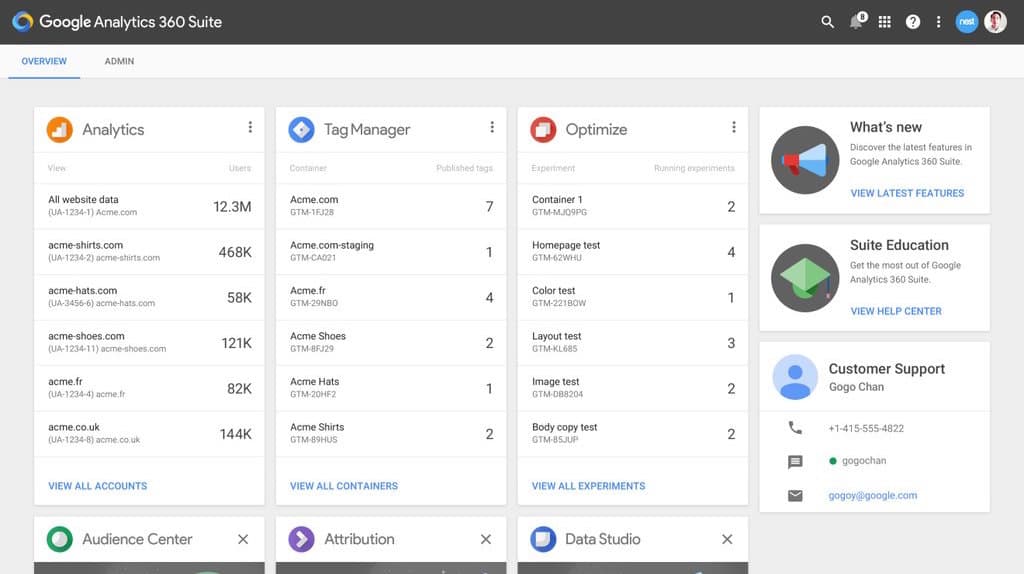
Task: Switch to the Admin tab
Action: click(119, 61)
